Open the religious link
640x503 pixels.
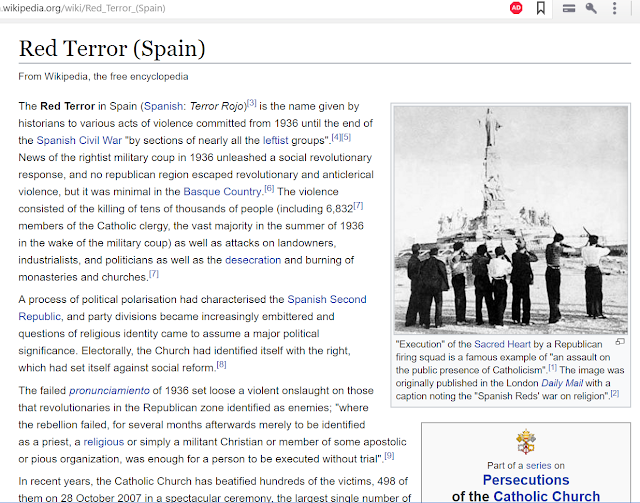[104, 442]
